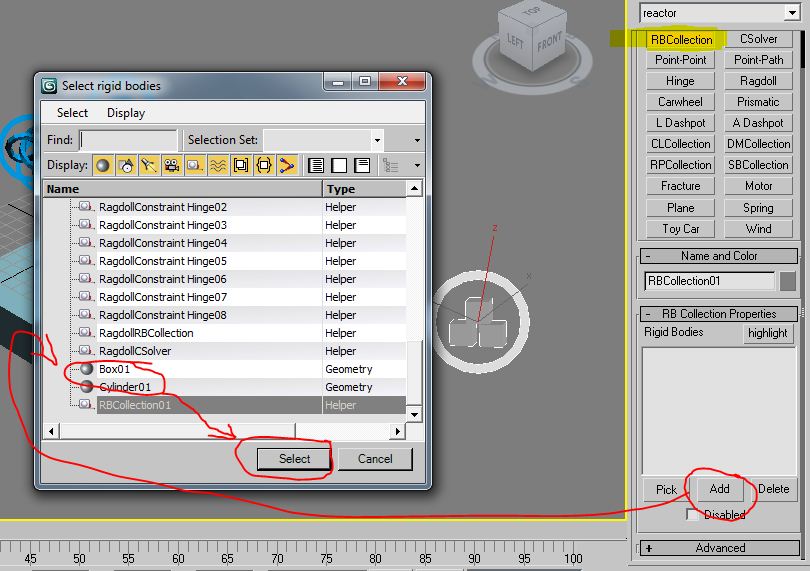This screenshot has width=810, height=571.
Task: Toggle the Geometry display filter sphere icon
Action: coord(103,165)
